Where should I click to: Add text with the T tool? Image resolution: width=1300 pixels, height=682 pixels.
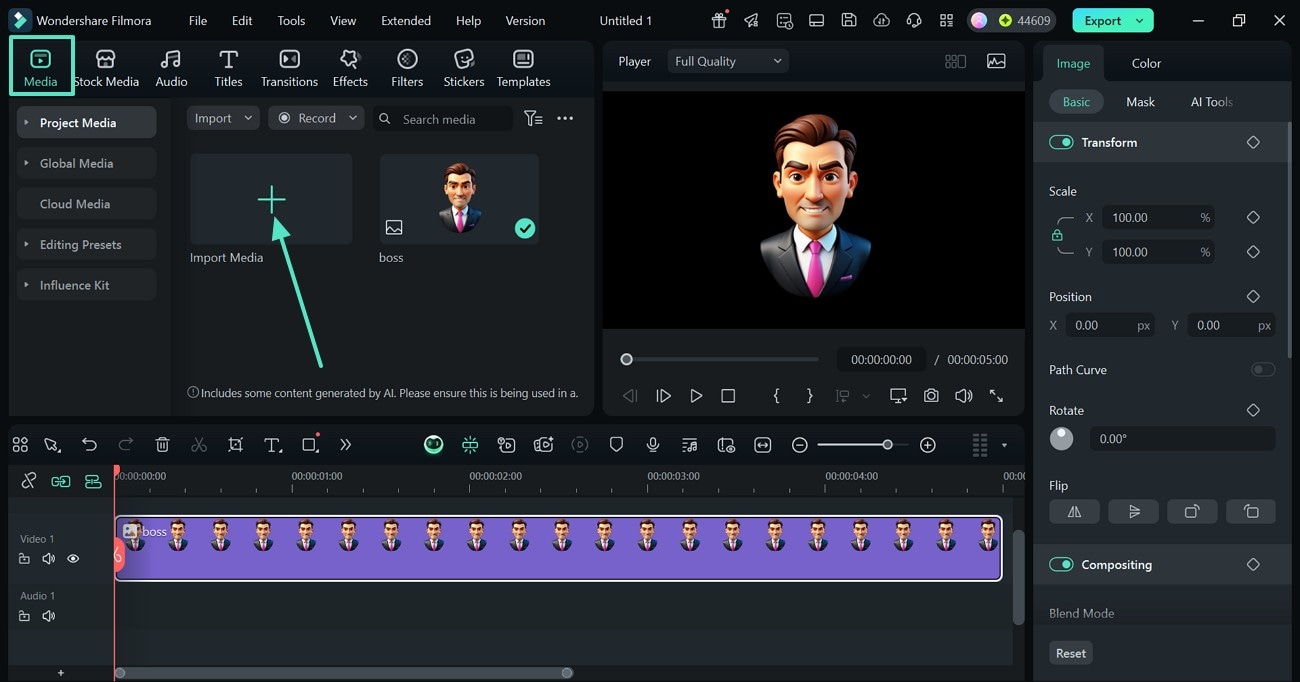pos(272,445)
